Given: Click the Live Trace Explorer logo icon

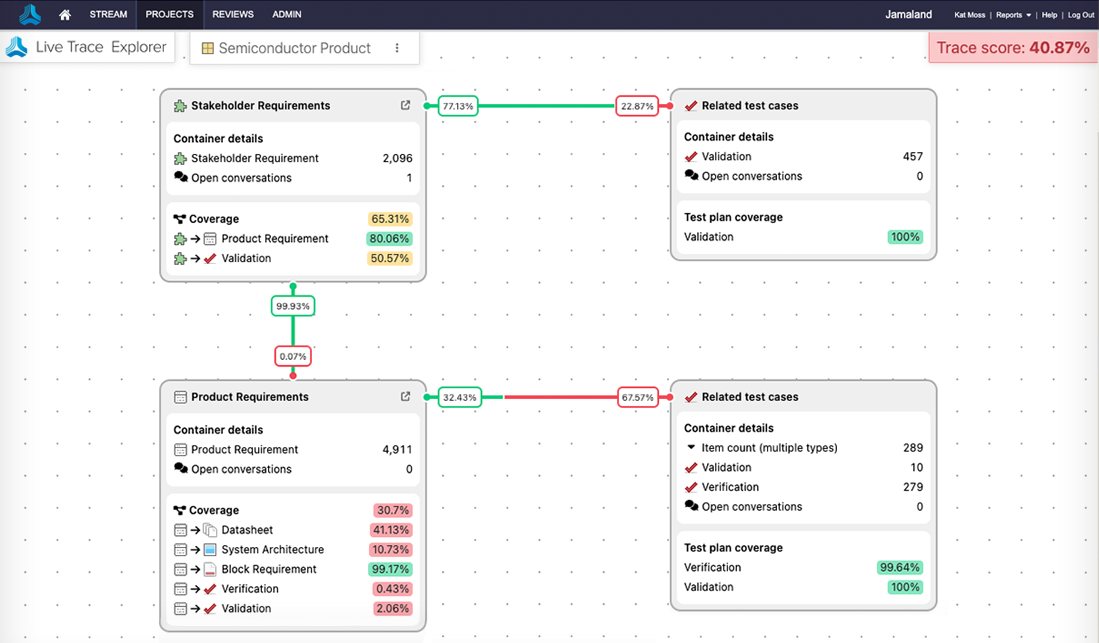Looking at the screenshot, I should click(16, 48).
